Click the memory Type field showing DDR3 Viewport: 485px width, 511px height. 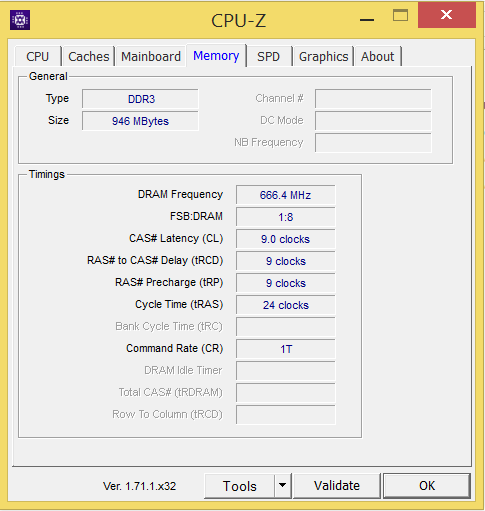[x=140, y=99]
